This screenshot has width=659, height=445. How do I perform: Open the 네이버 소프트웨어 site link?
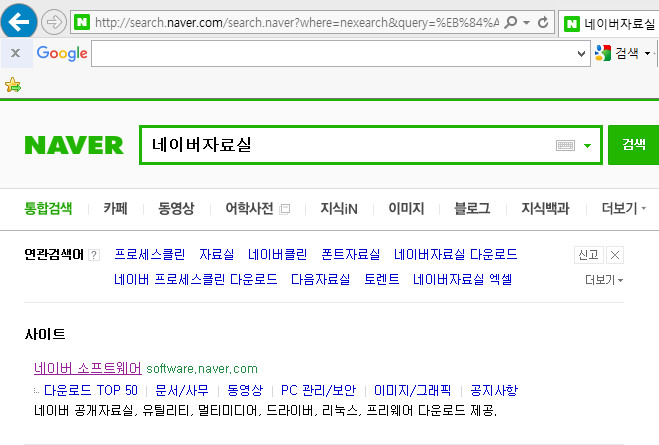click(88, 369)
